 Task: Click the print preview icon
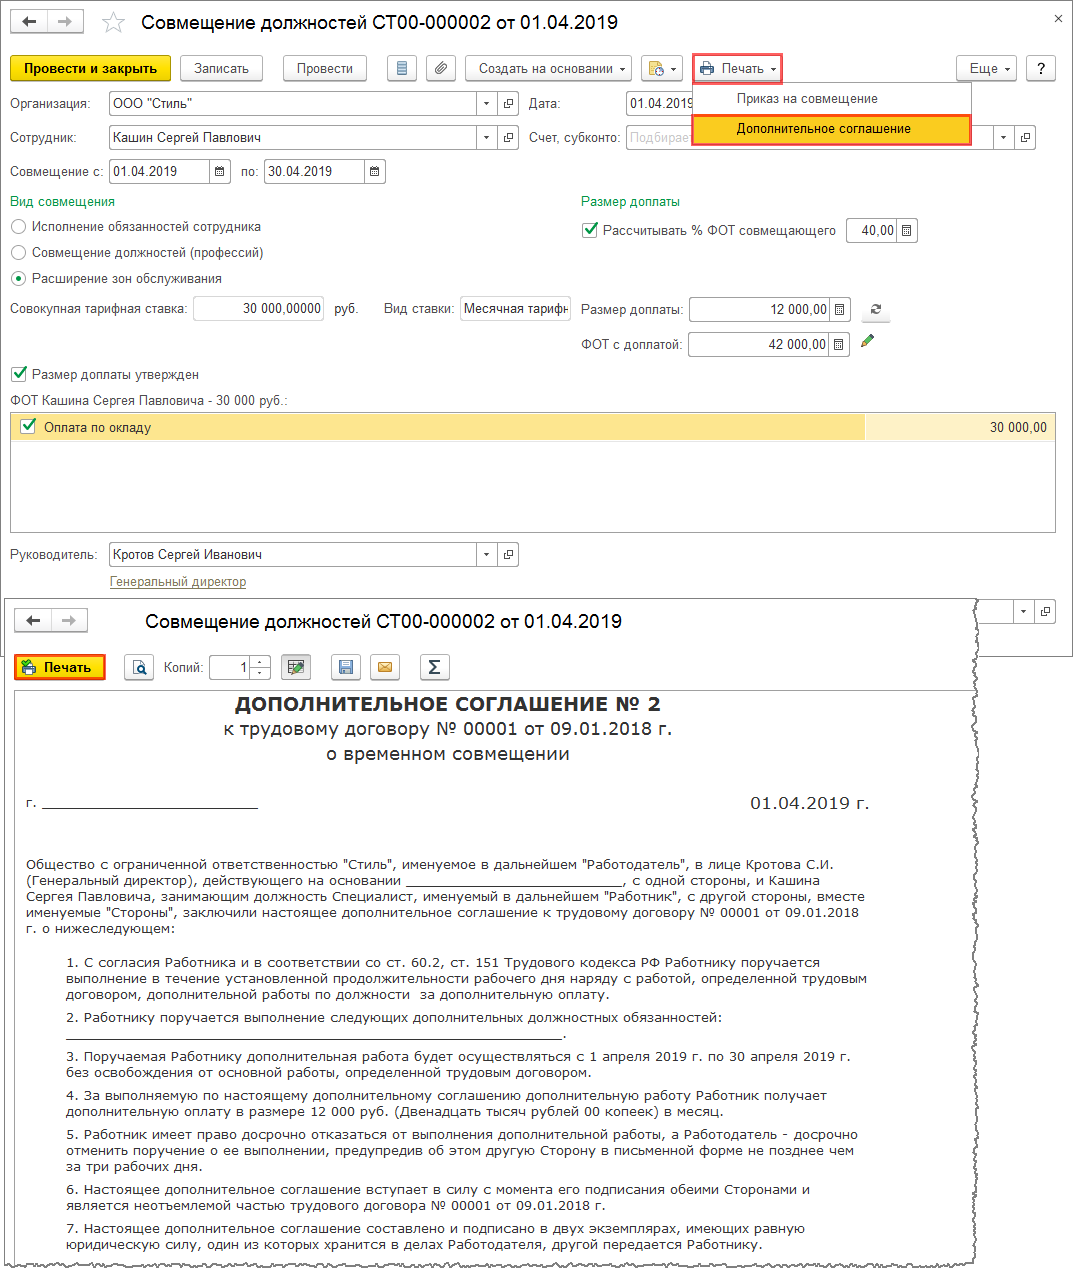139,667
